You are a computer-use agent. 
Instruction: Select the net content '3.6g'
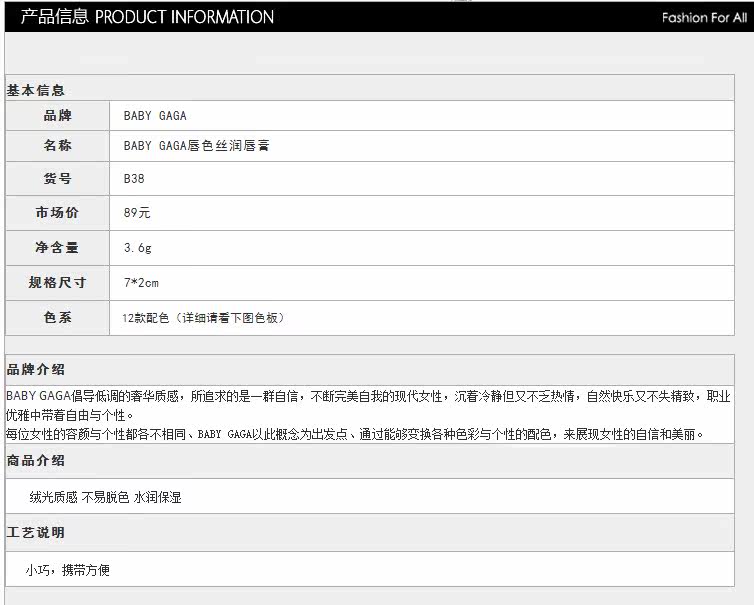click(x=138, y=248)
